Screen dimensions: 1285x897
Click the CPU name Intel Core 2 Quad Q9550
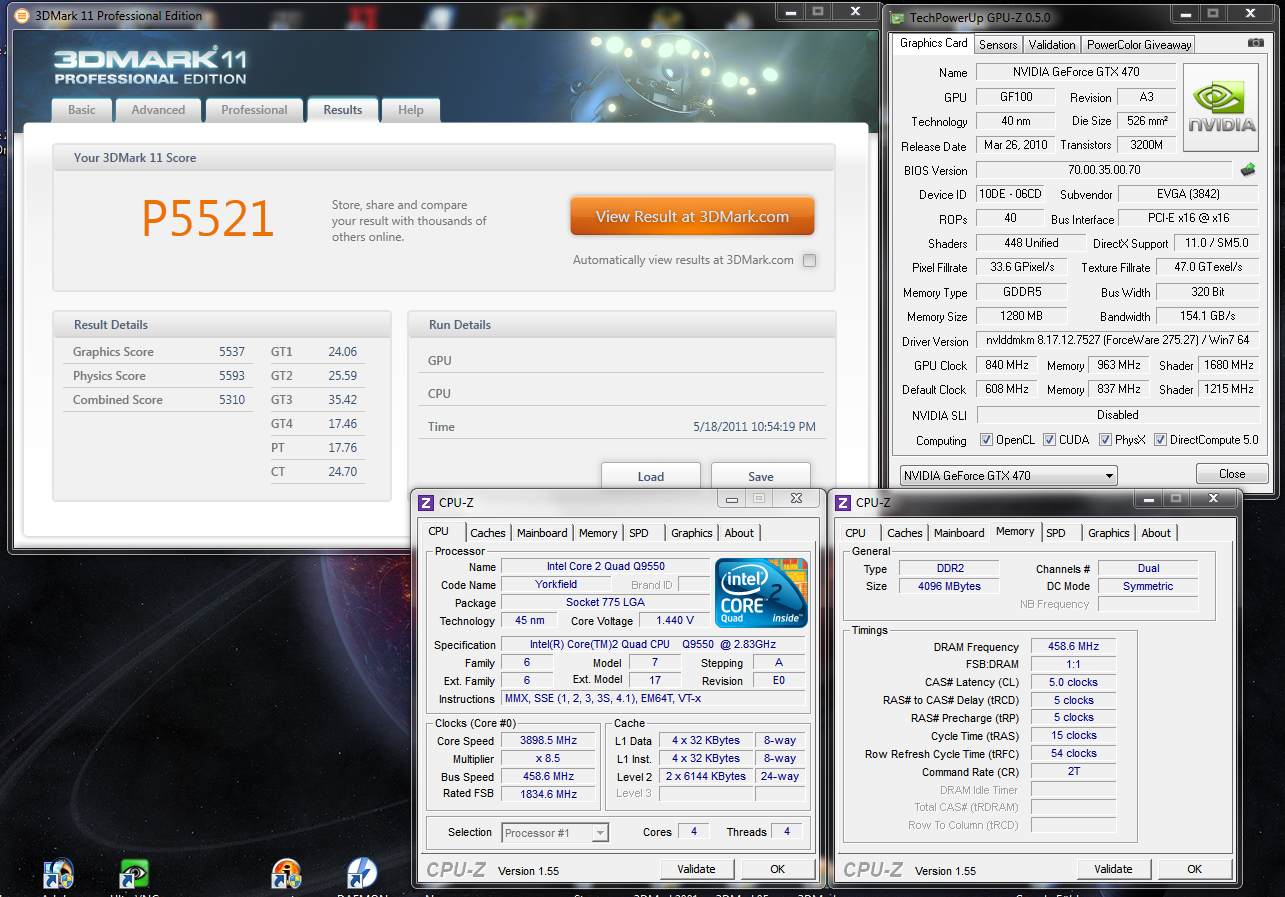pyautogui.click(x=605, y=567)
